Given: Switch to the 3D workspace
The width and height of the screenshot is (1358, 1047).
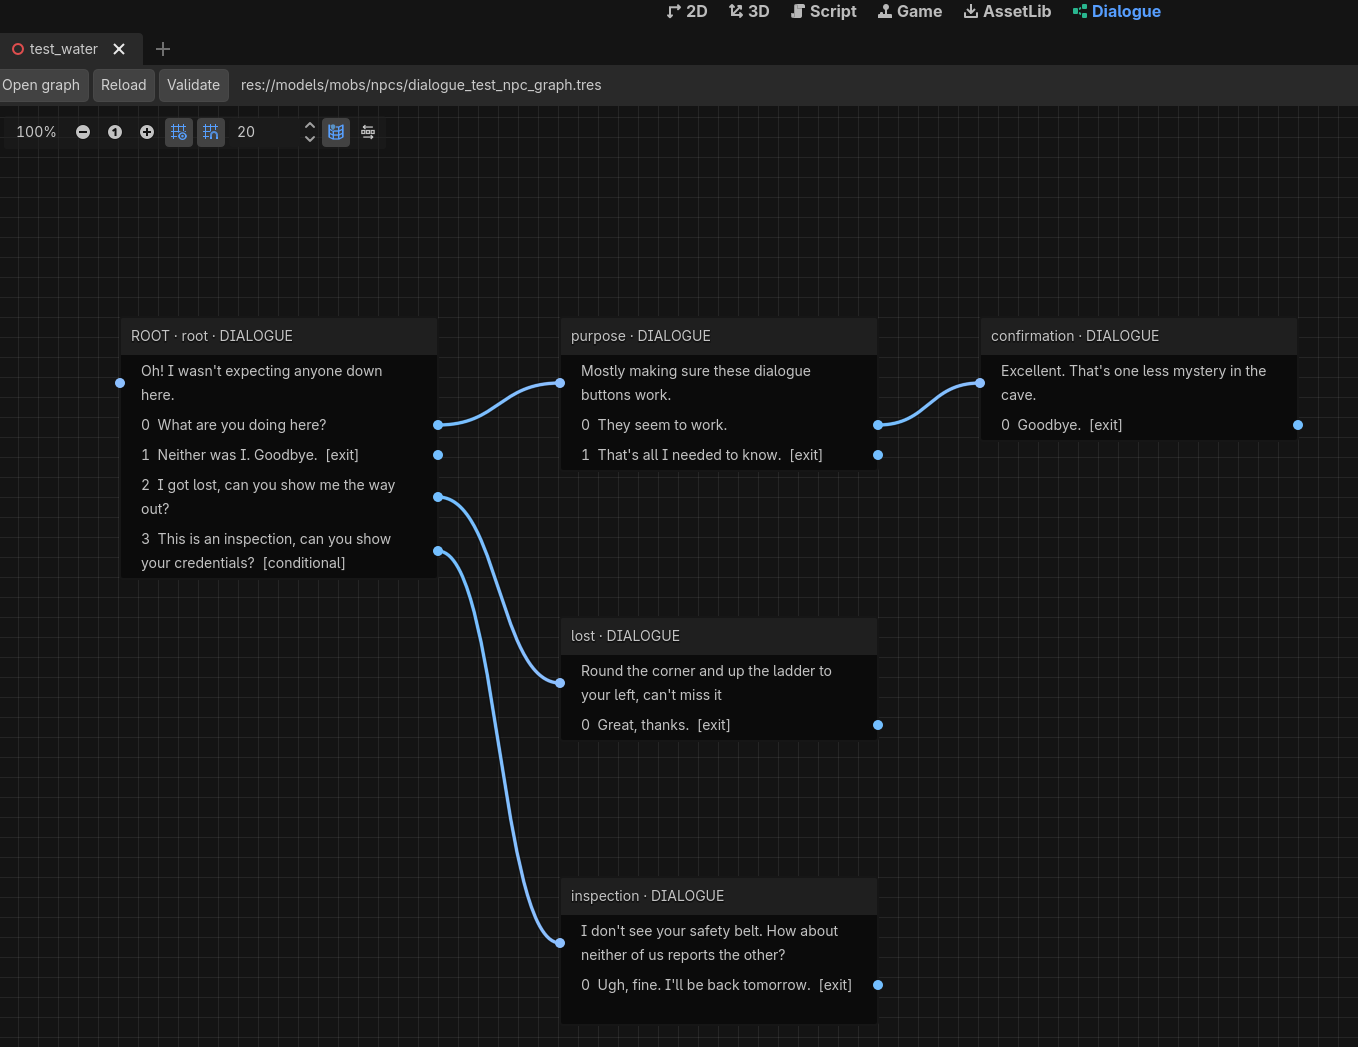Looking at the screenshot, I should tap(749, 11).
